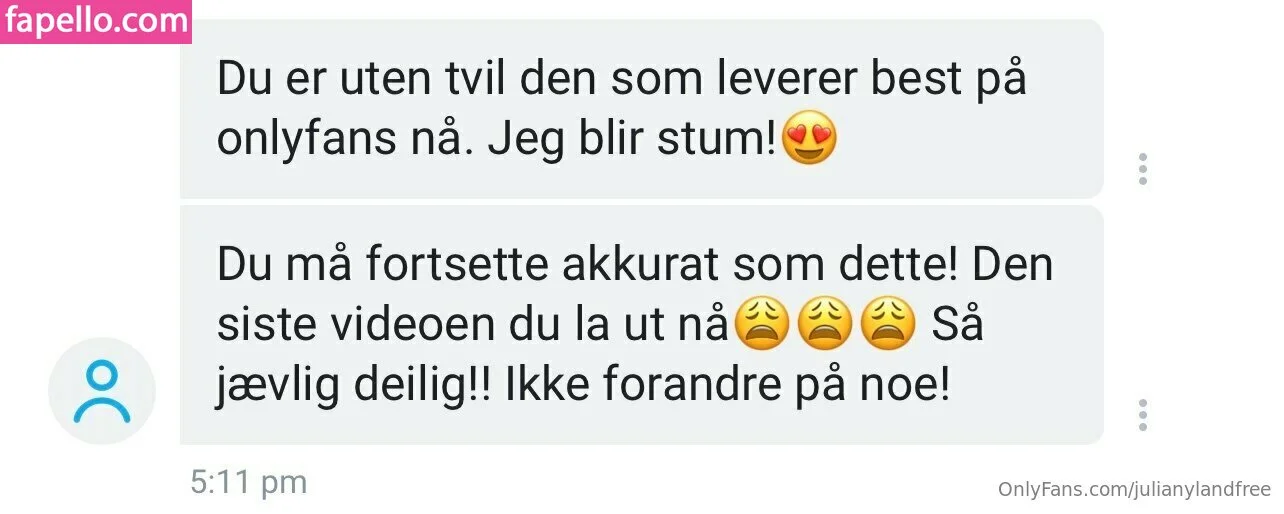1284x514 pixels.
Task: Select the message starting "Du er uten tvil"
Action: 641,108
